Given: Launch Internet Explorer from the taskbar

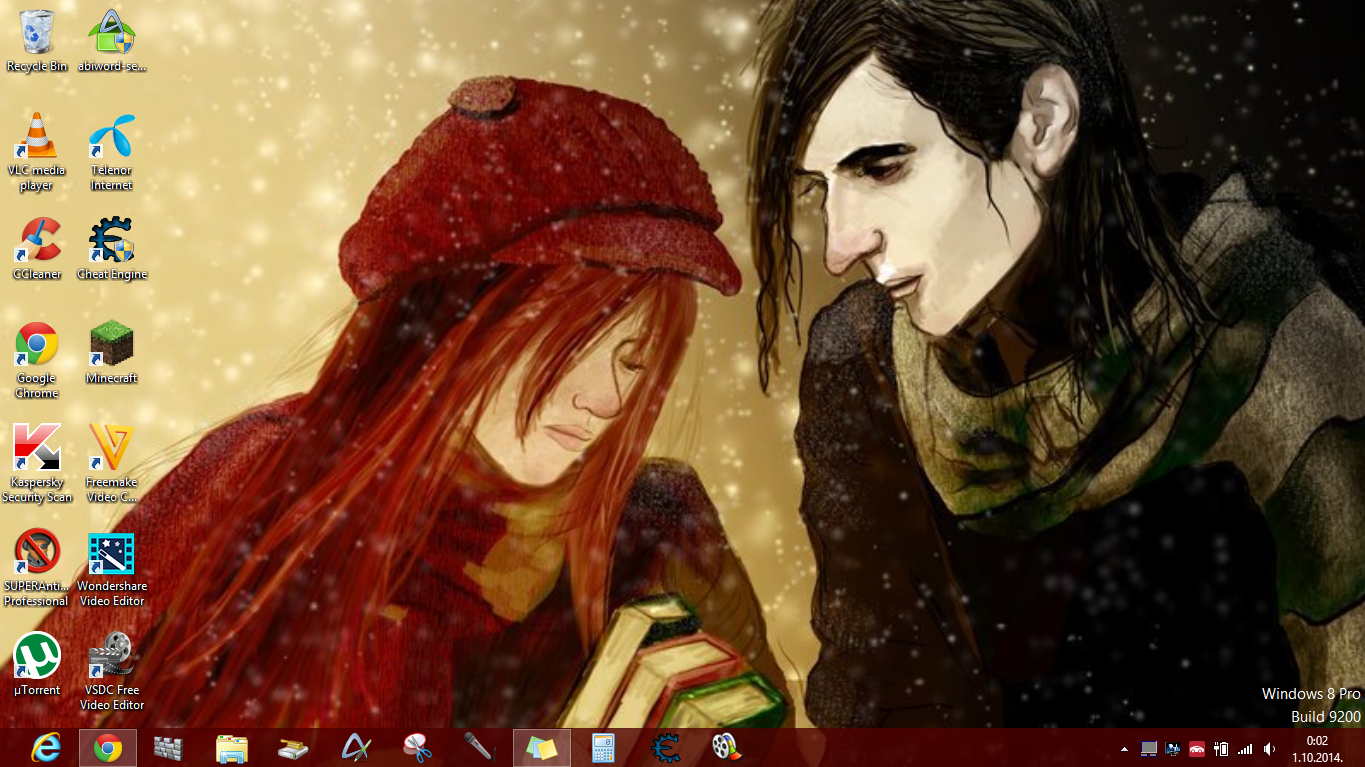Looking at the screenshot, I should [x=46, y=748].
